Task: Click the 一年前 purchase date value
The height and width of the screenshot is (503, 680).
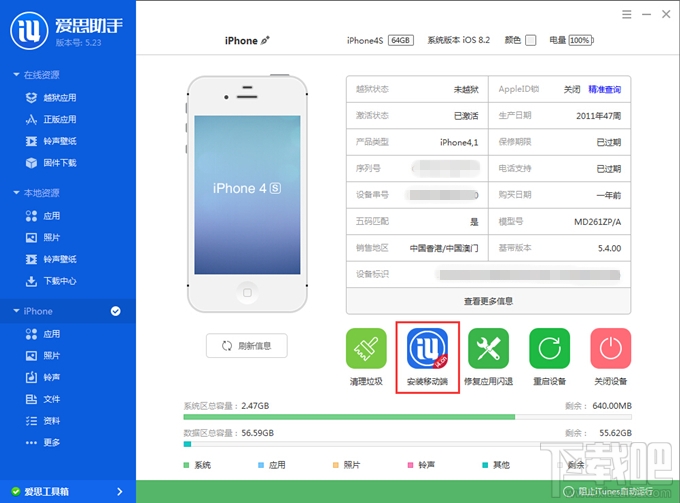Action: point(609,195)
